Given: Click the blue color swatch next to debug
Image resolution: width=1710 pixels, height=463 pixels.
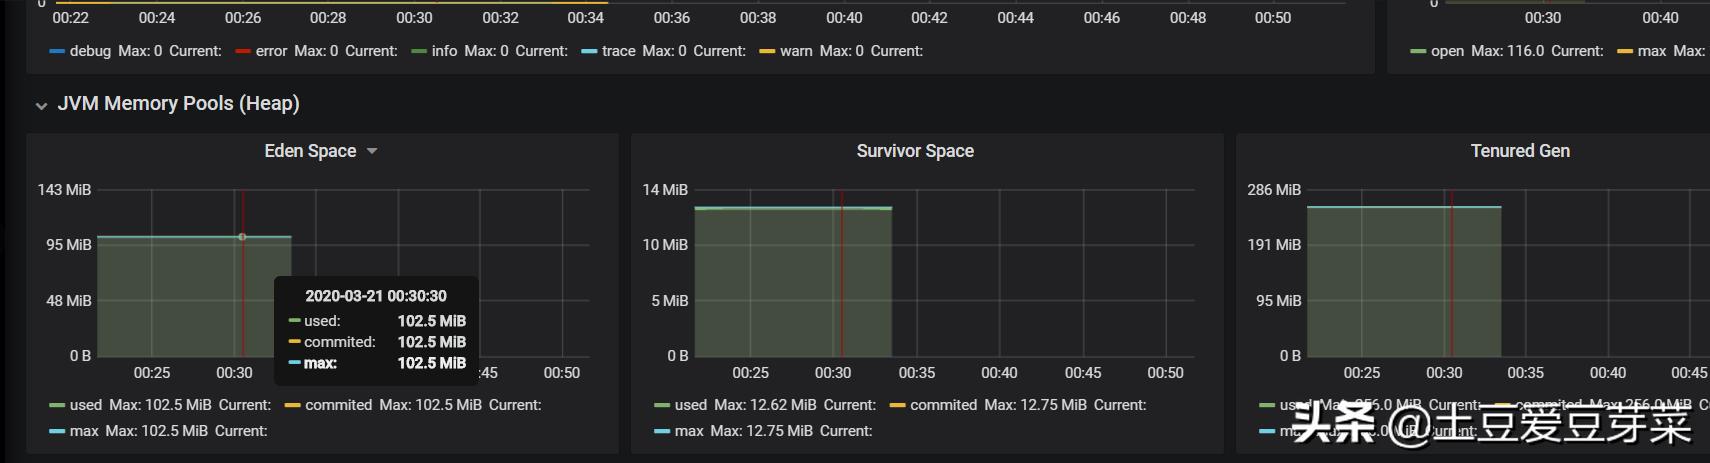Looking at the screenshot, I should 57,51.
